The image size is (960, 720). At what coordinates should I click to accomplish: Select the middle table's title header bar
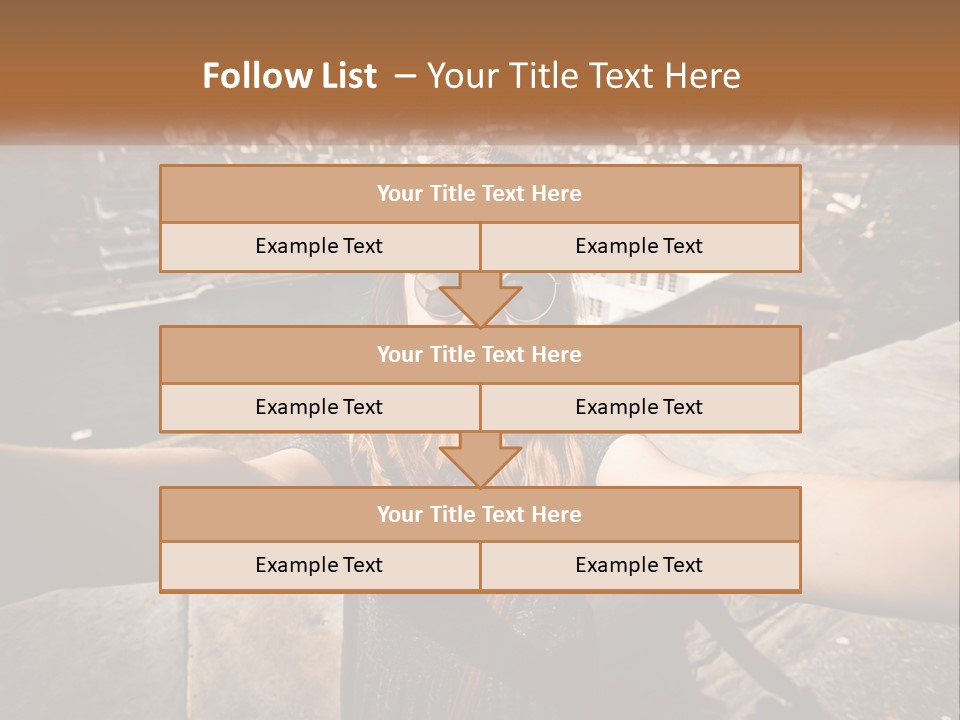tap(480, 355)
